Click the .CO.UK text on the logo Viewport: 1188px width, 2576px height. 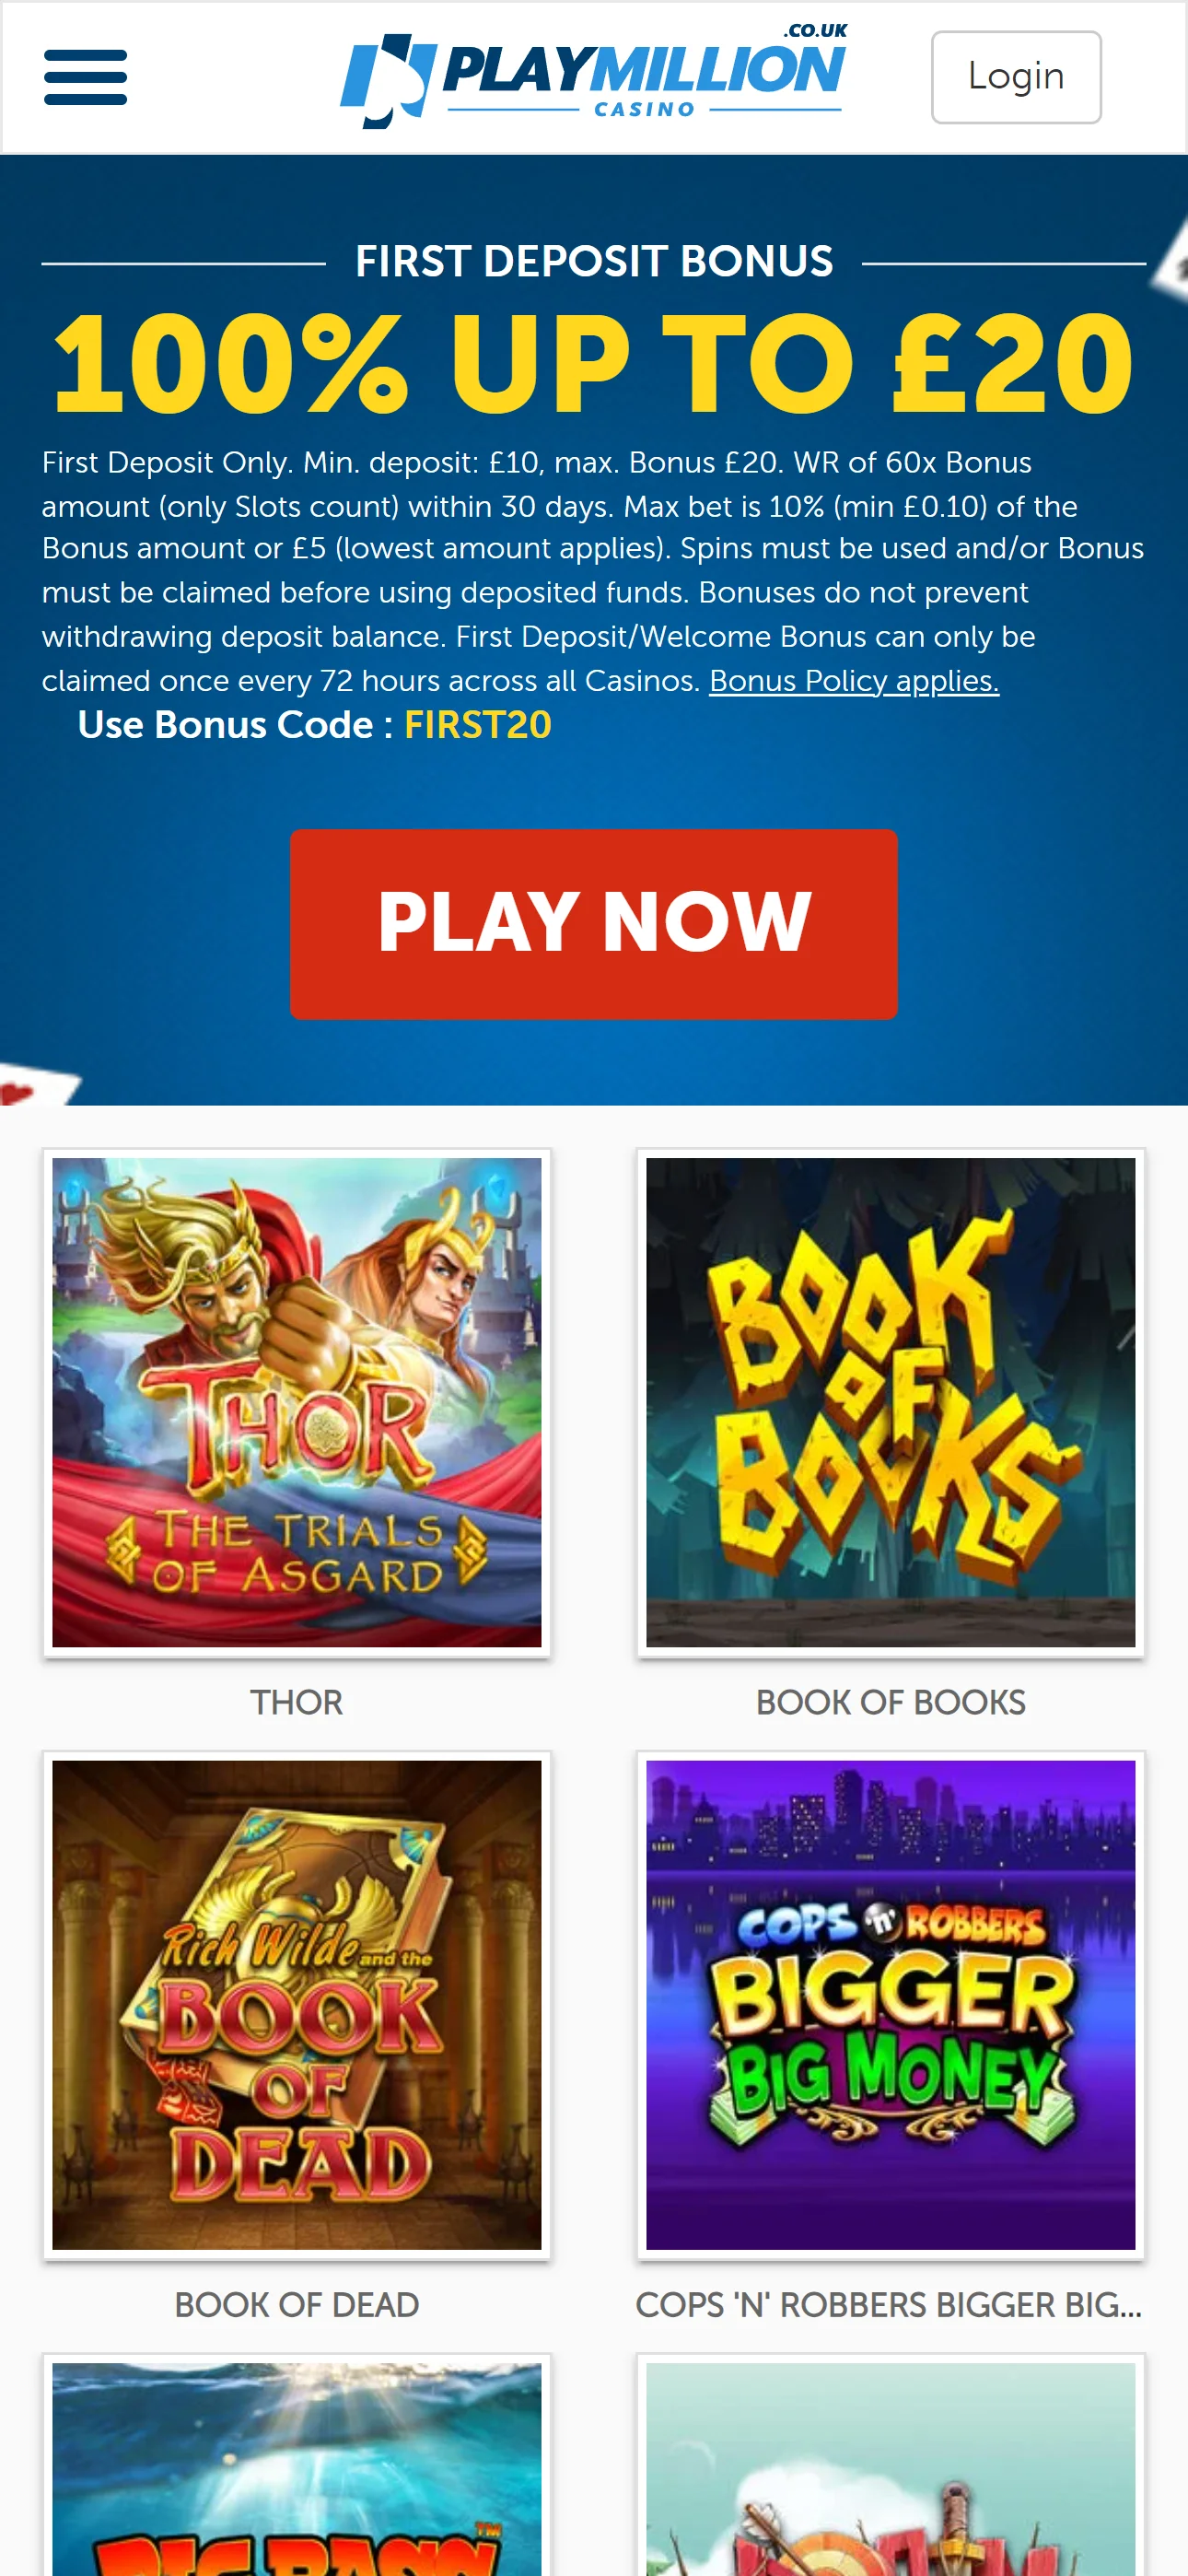[815, 31]
